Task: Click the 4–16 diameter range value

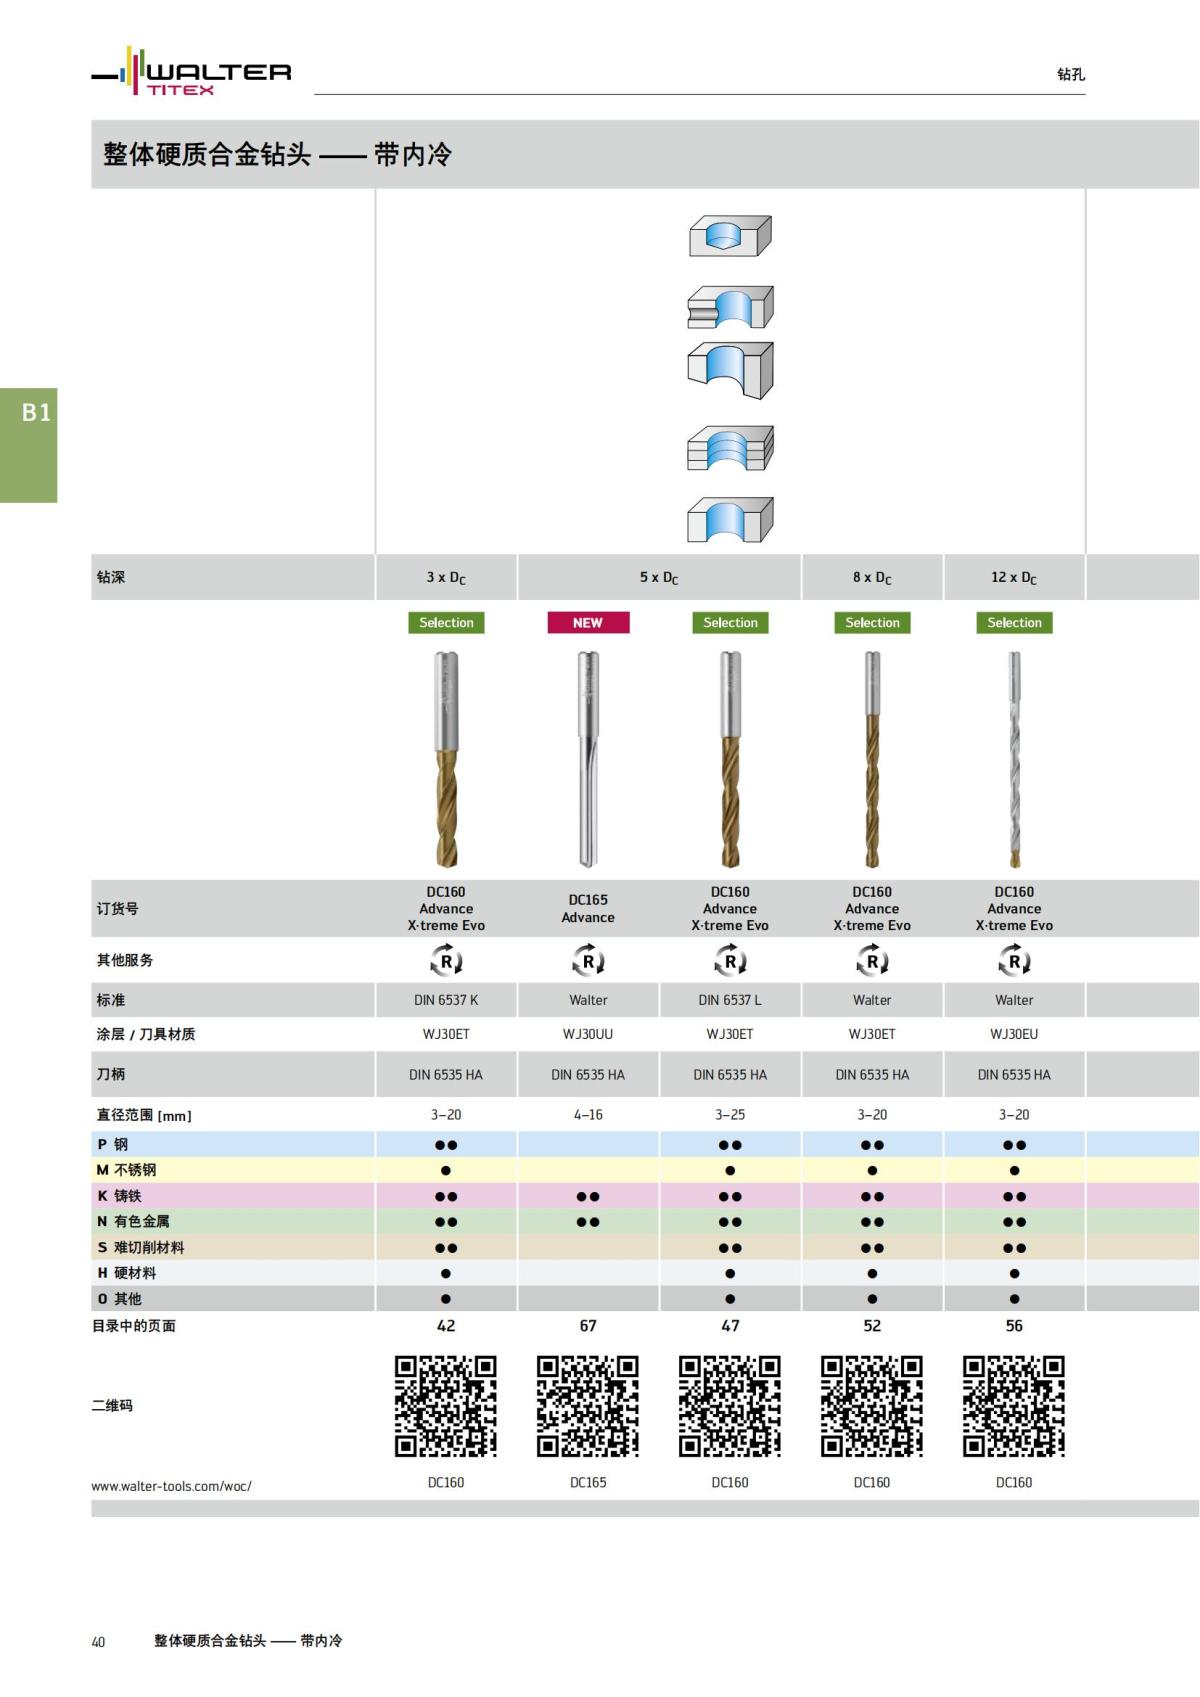Action: click(588, 1114)
